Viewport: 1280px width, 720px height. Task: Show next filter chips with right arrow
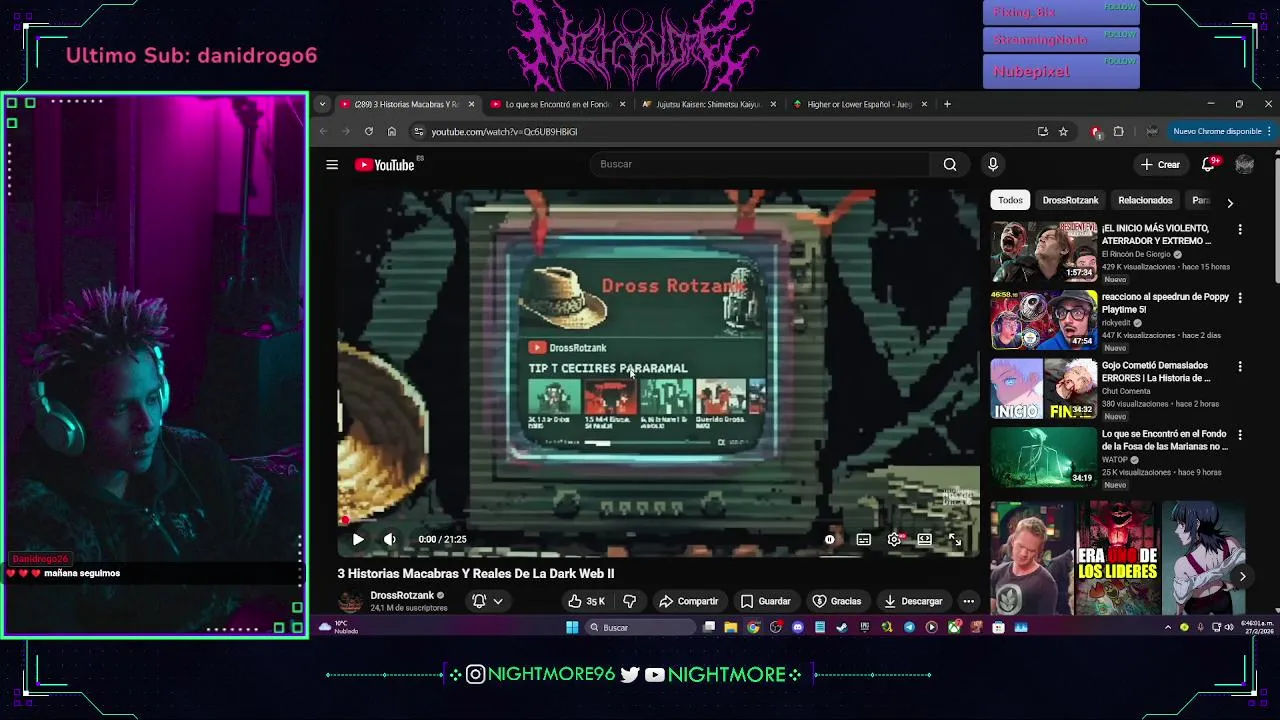point(1230,202)
